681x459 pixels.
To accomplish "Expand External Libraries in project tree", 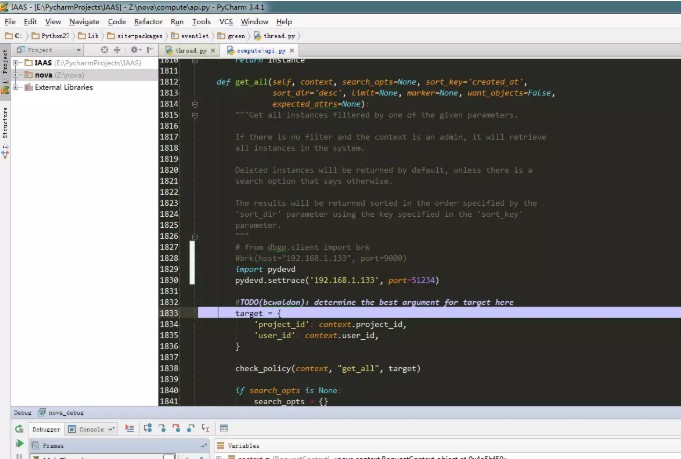I will [16, 87].
